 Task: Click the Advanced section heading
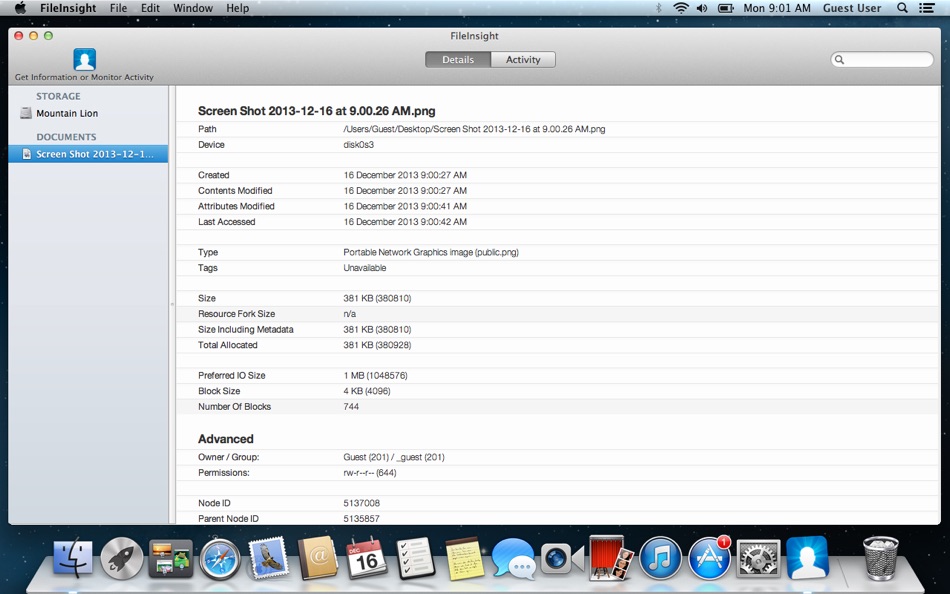coord(225,439)
